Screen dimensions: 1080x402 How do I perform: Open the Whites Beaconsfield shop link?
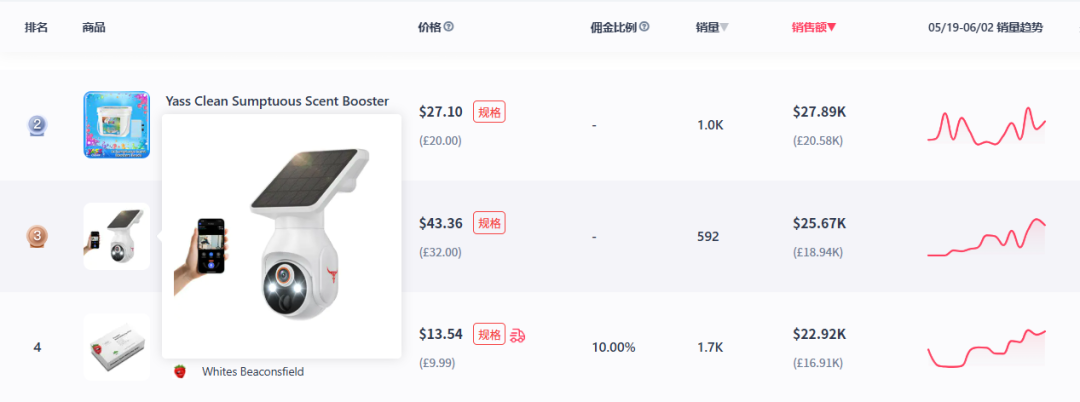(x=252, y=371)
